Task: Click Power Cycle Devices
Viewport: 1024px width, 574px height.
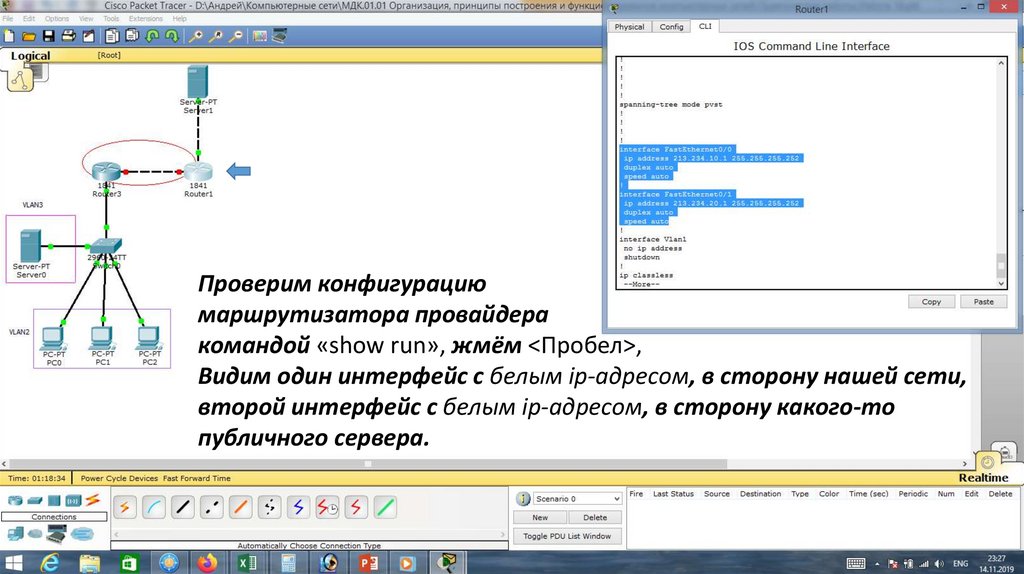Action: pyautogui.click(x=119, y=478)
